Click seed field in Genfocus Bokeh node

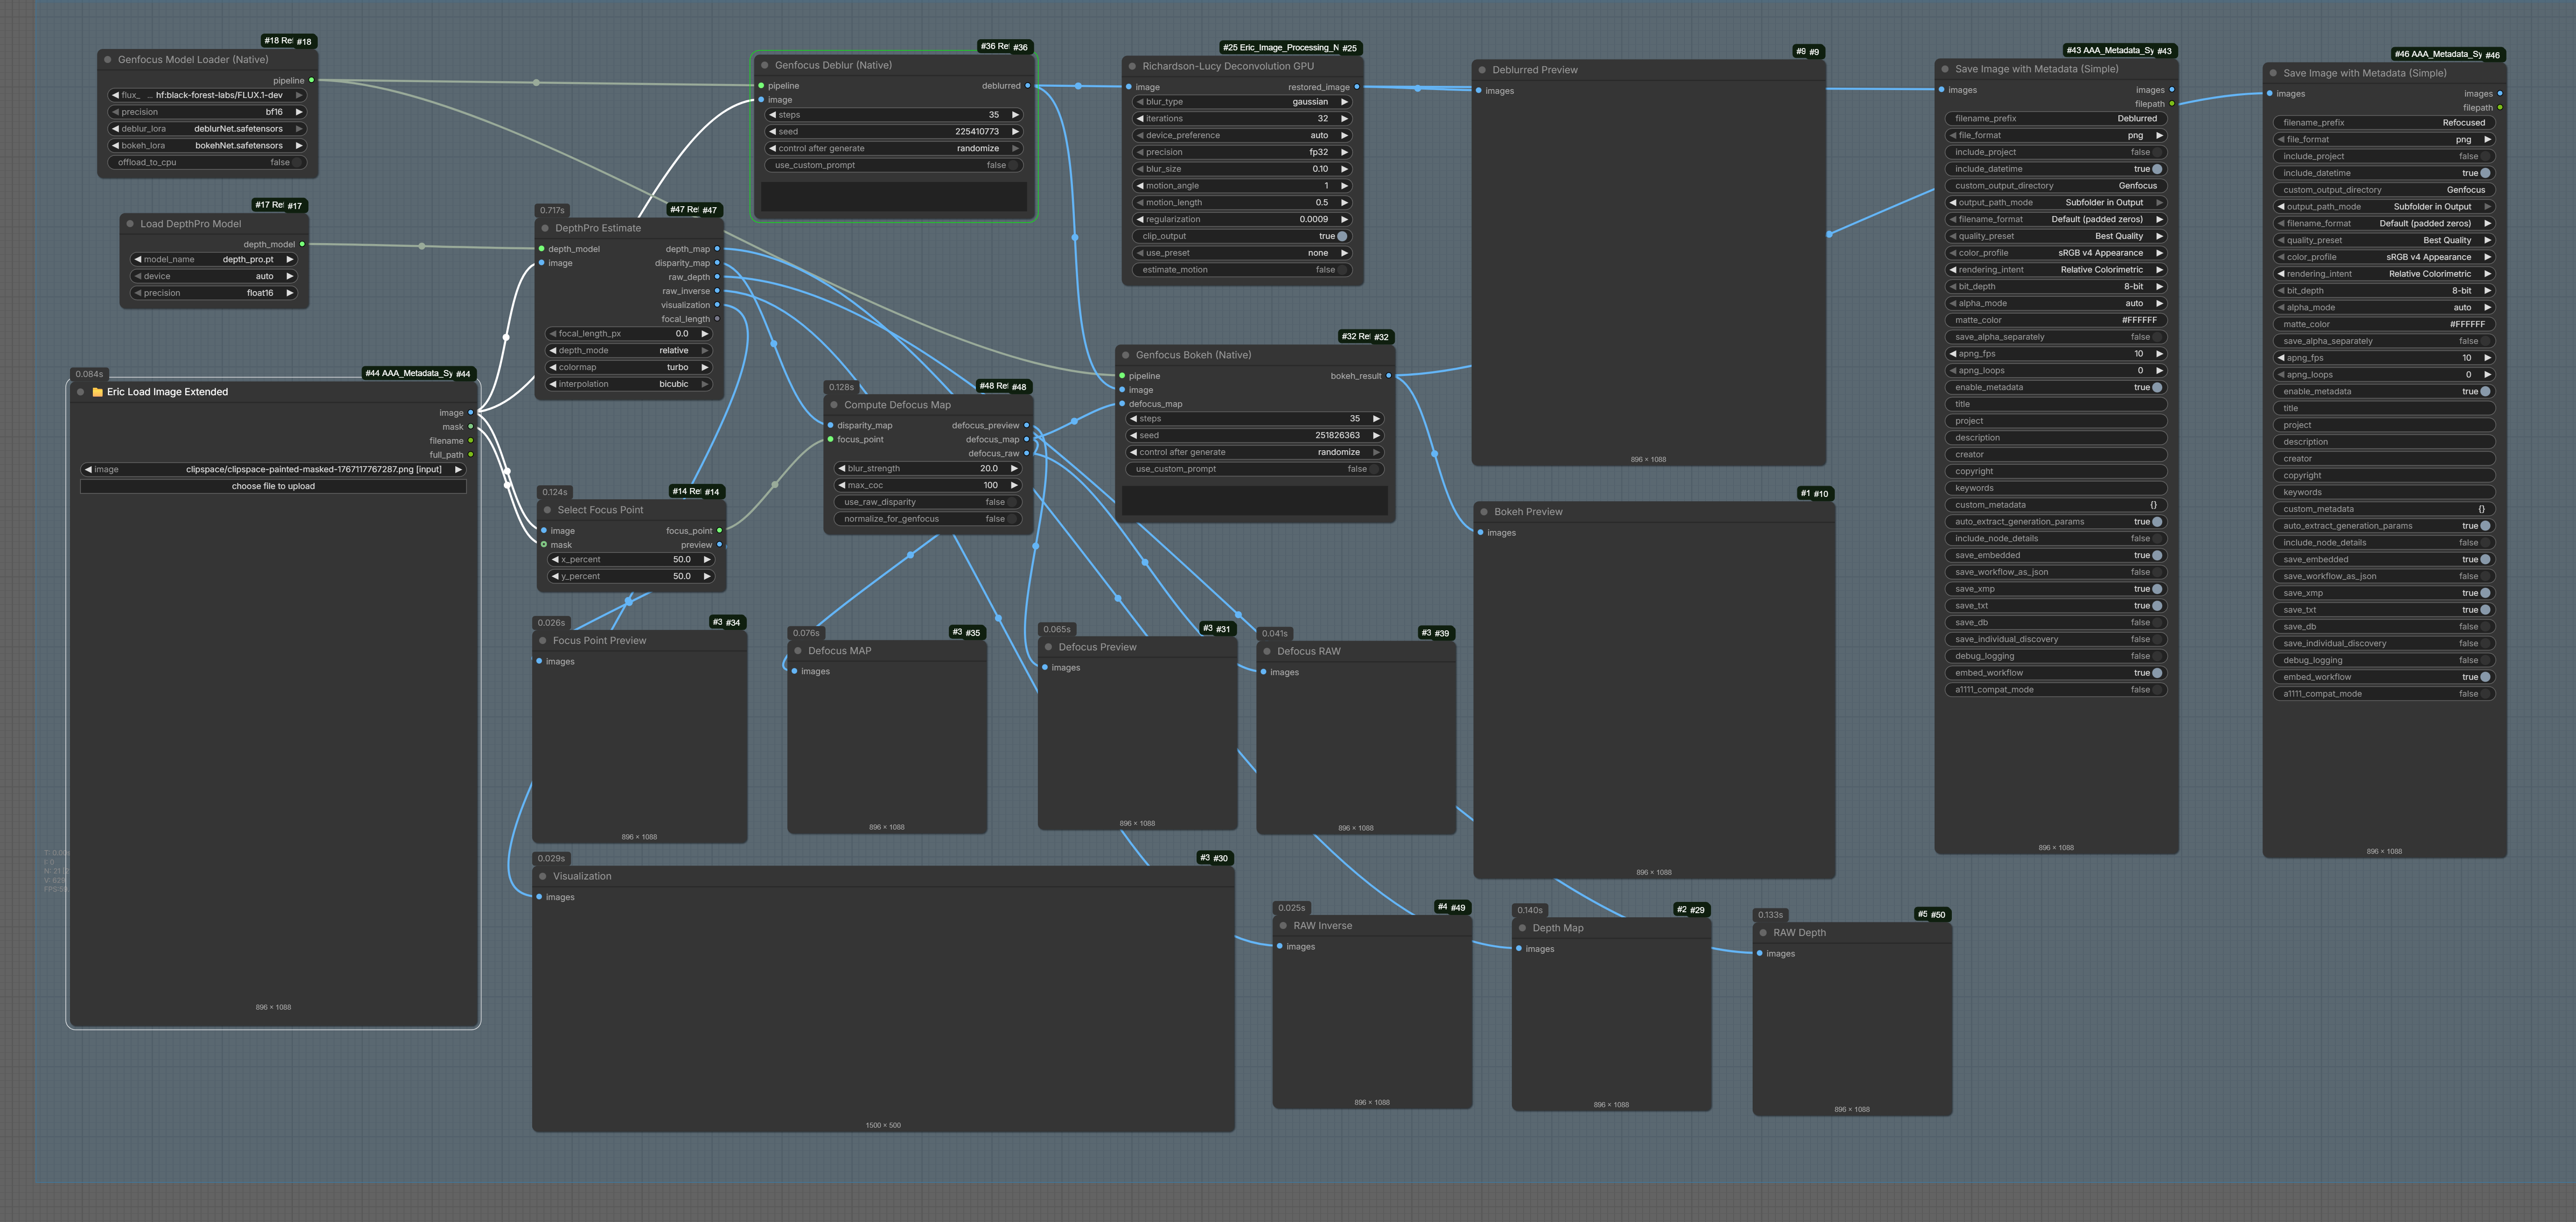click(x=1255, y=436)
